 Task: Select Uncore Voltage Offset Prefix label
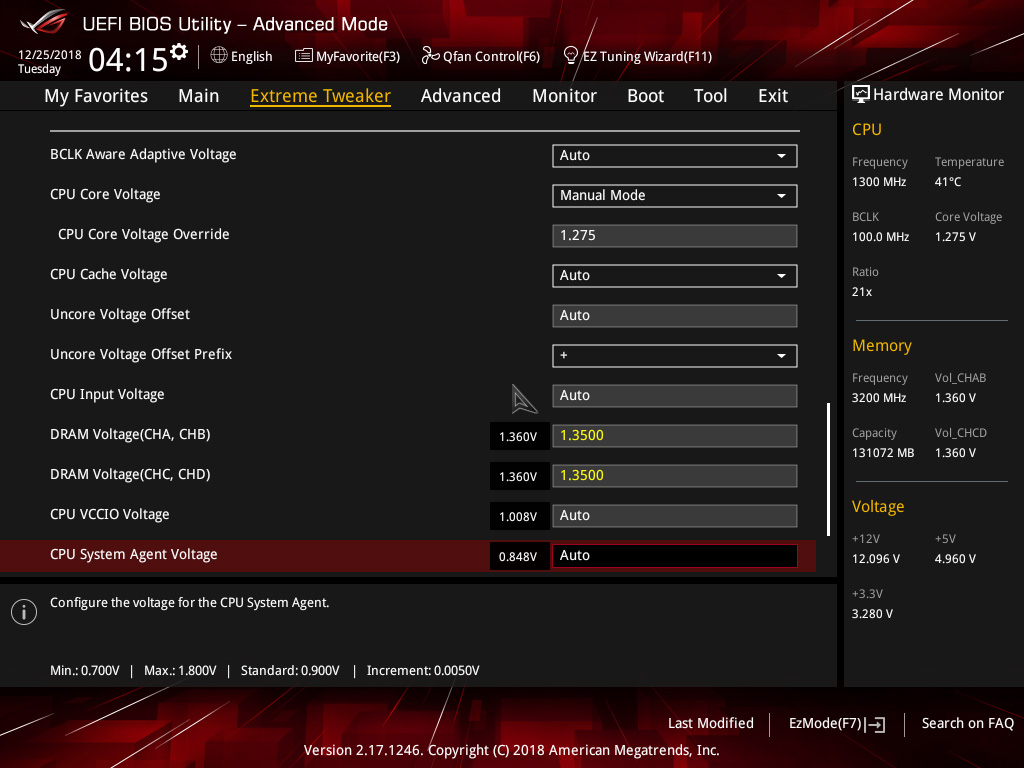coord(141,355)
